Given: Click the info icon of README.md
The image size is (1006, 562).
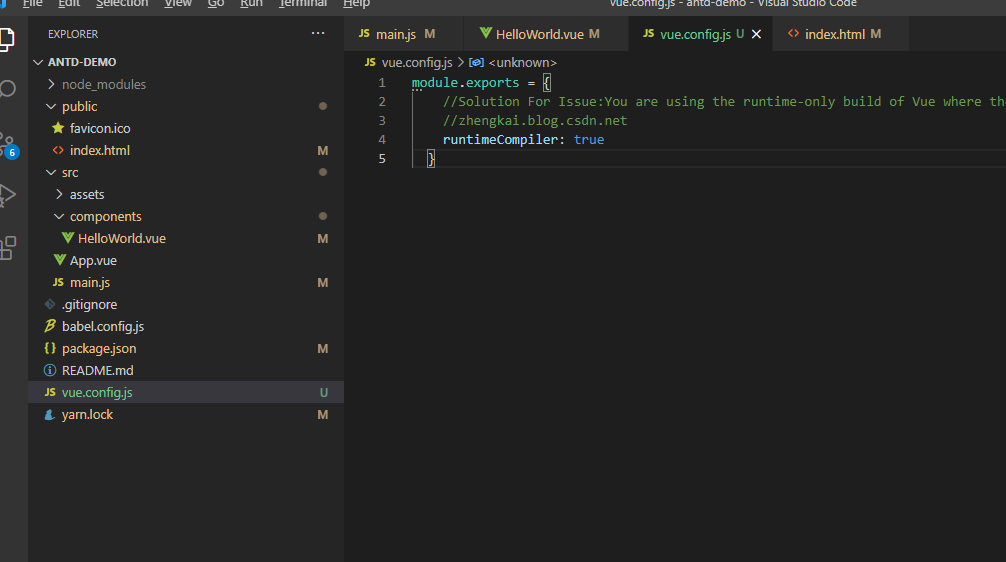Looking at the screenshot, I should [x=49, y=370].
